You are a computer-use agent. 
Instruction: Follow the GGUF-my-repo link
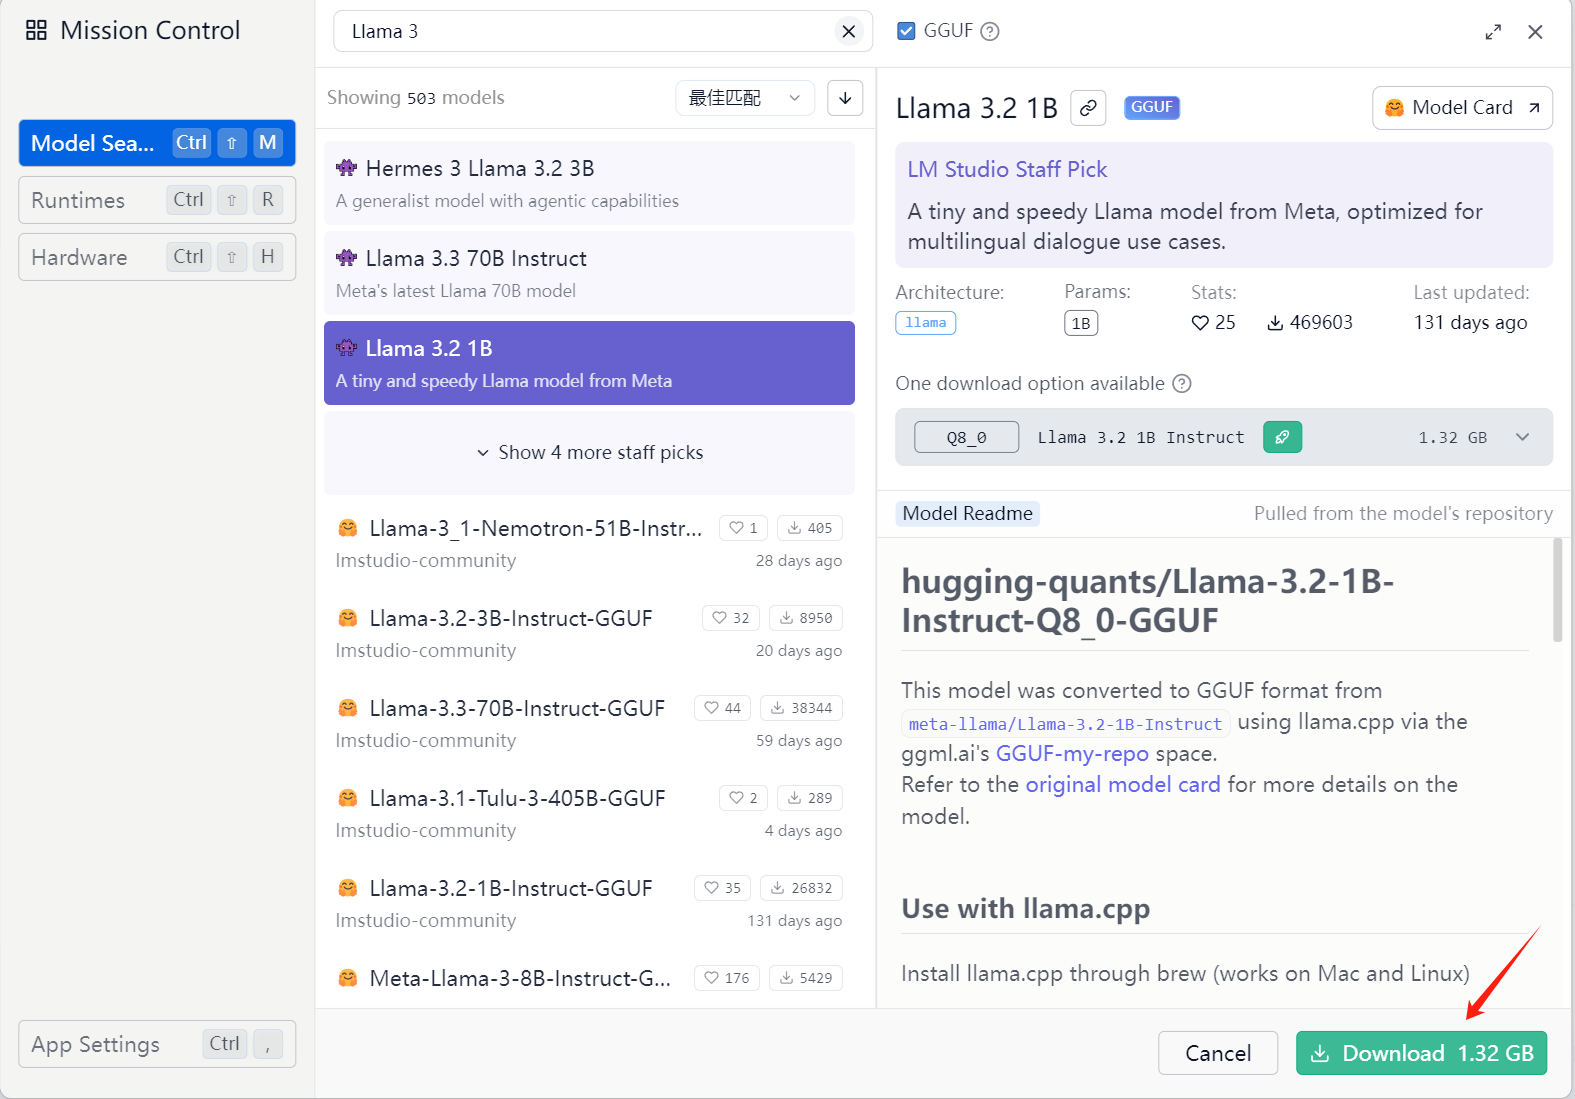coord(1072,754)
